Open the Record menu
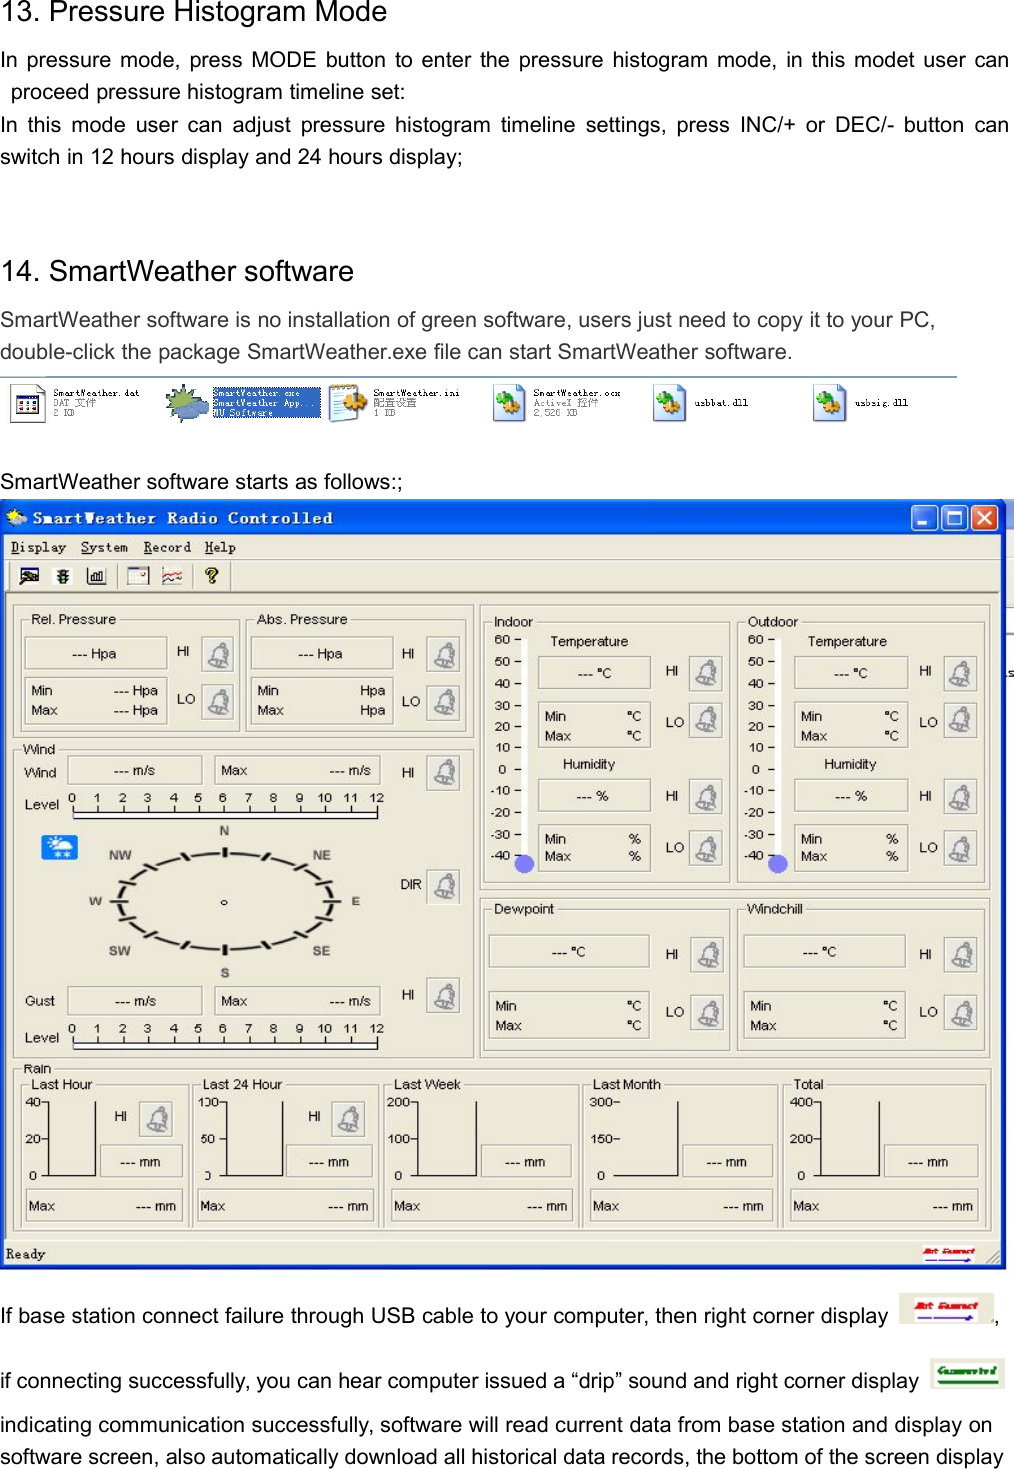1014x1469 pixels. pyautogui.click(x=167, y=547)
